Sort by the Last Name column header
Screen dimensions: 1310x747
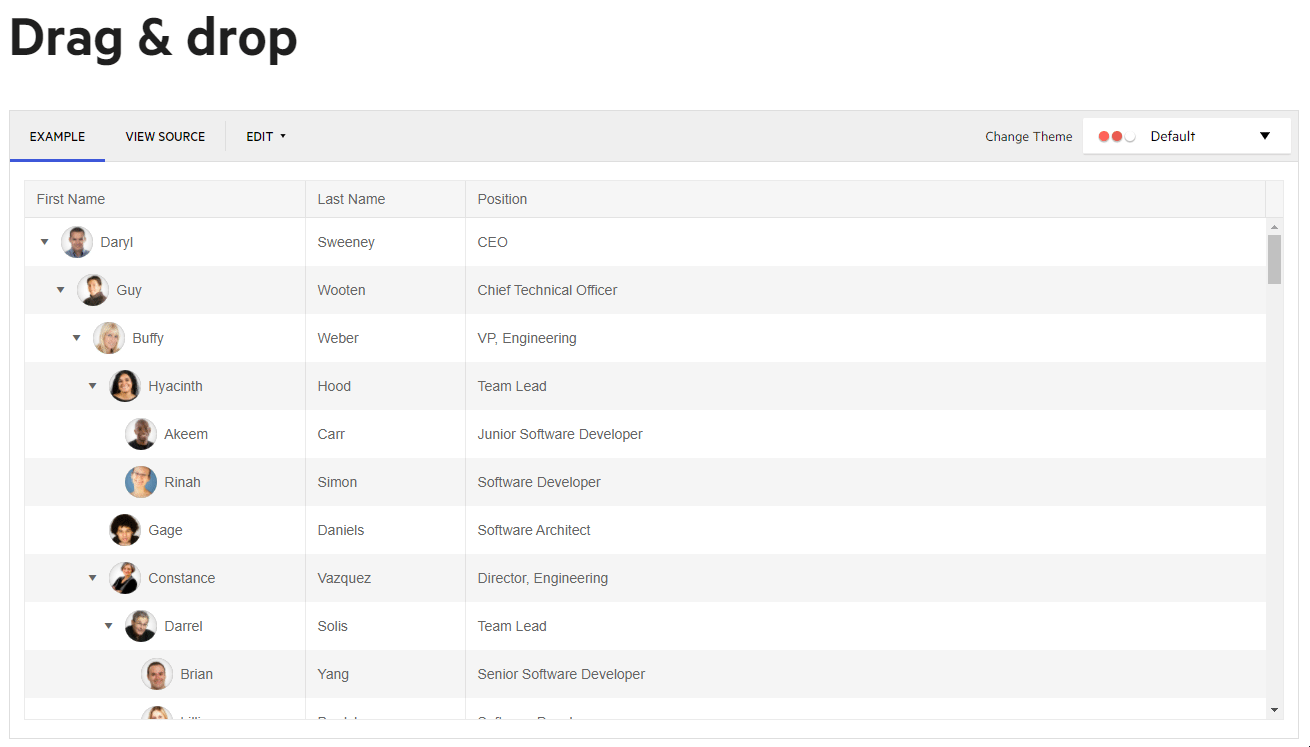[351, 199]
